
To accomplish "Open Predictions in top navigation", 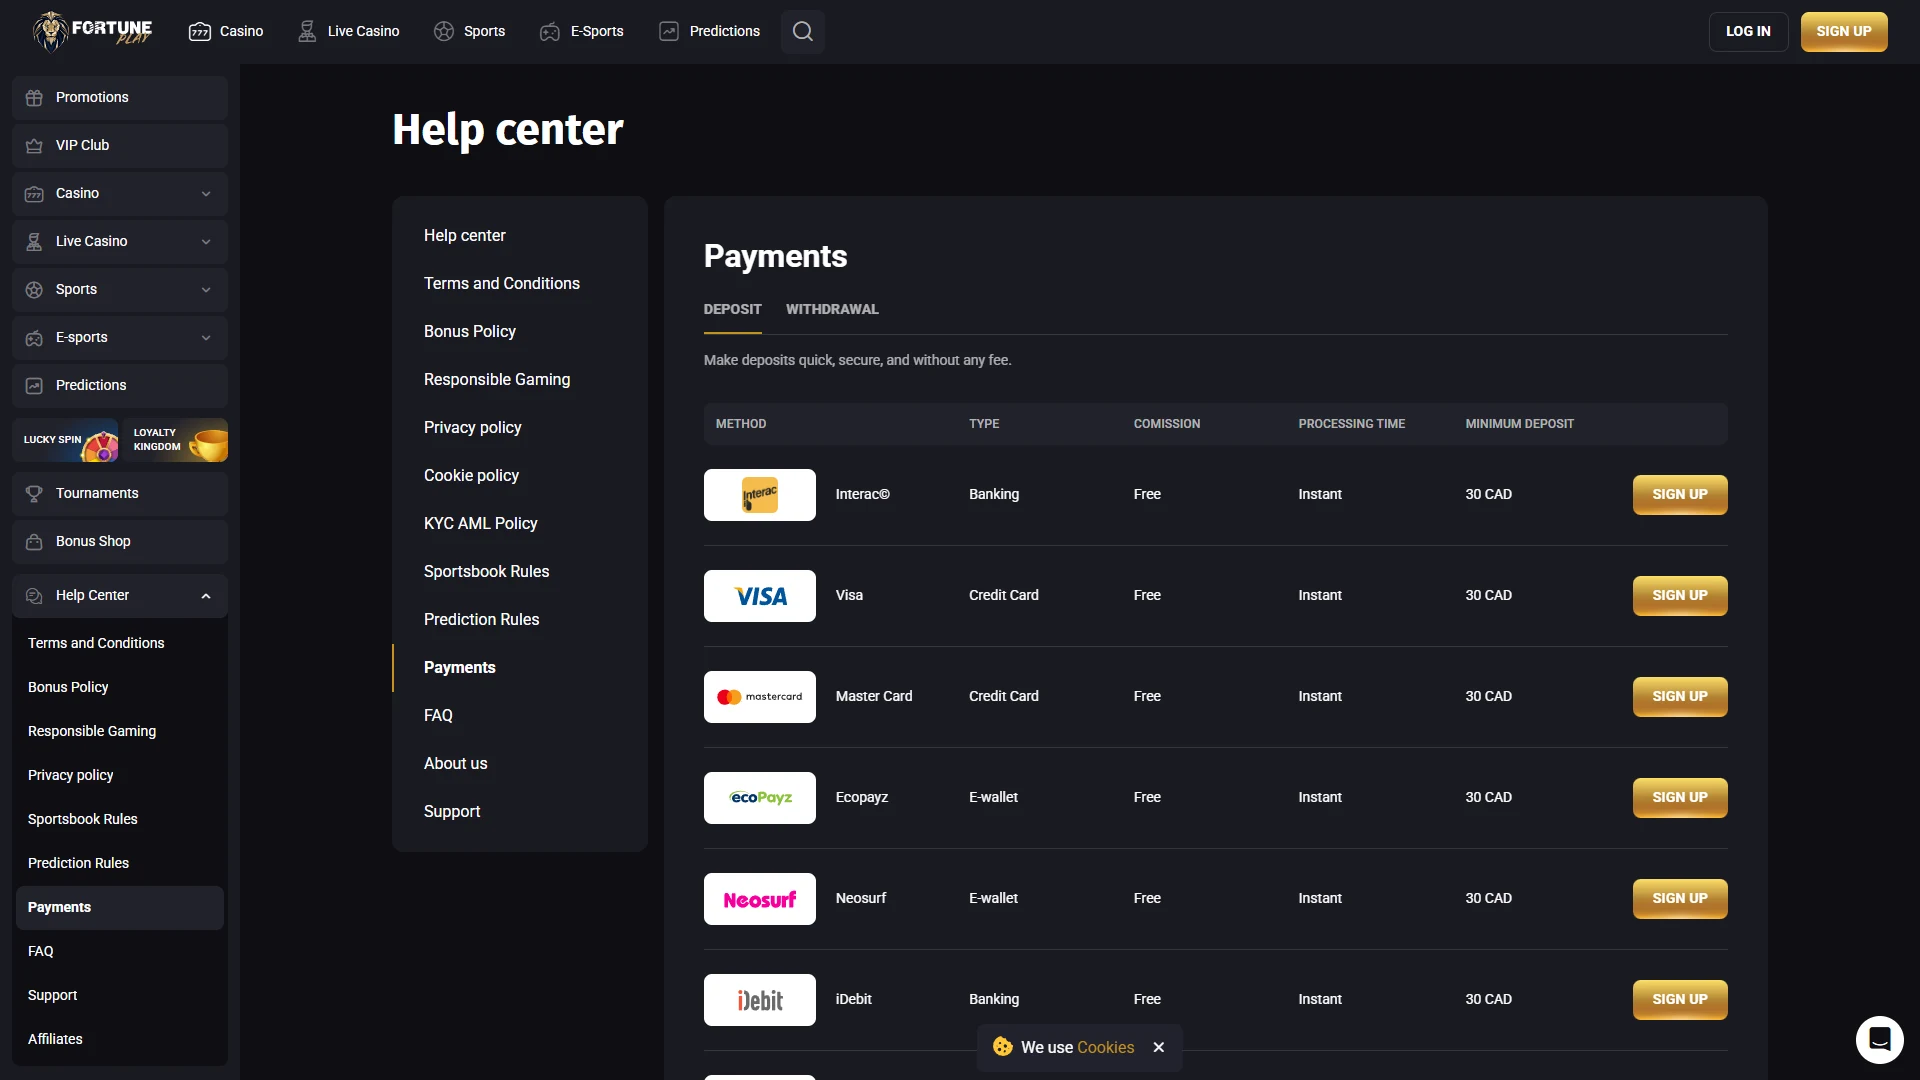I will point(709,31).
